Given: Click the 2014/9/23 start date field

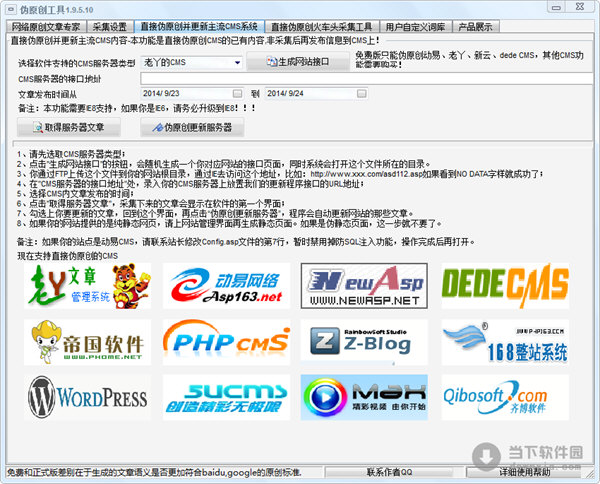Looking at the screenshot, I should click(192, 93).
